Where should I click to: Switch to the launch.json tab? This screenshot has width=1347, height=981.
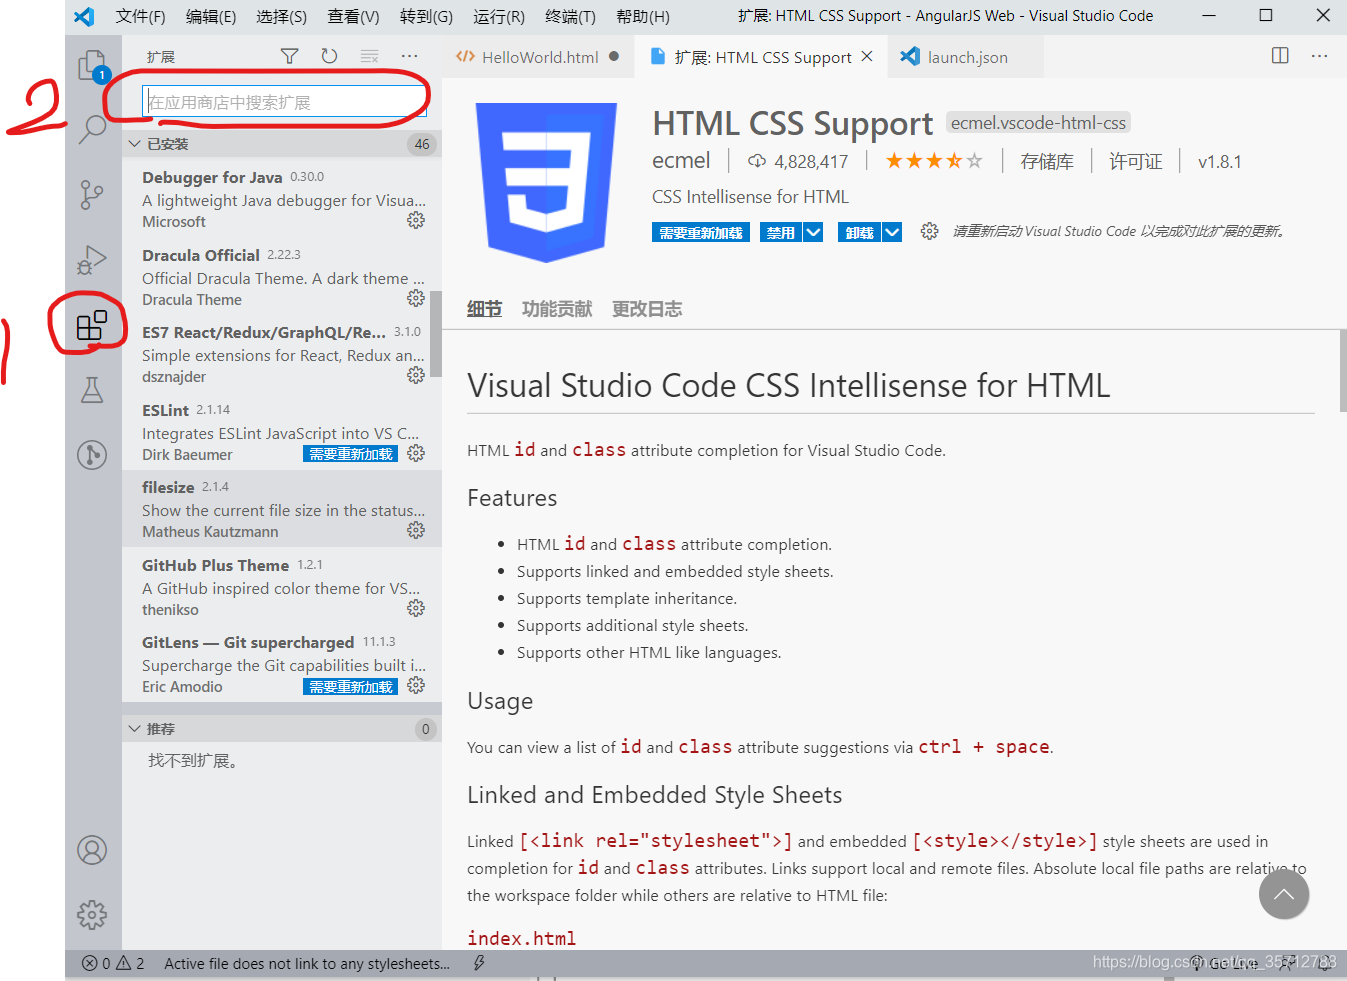coord(967,57)
